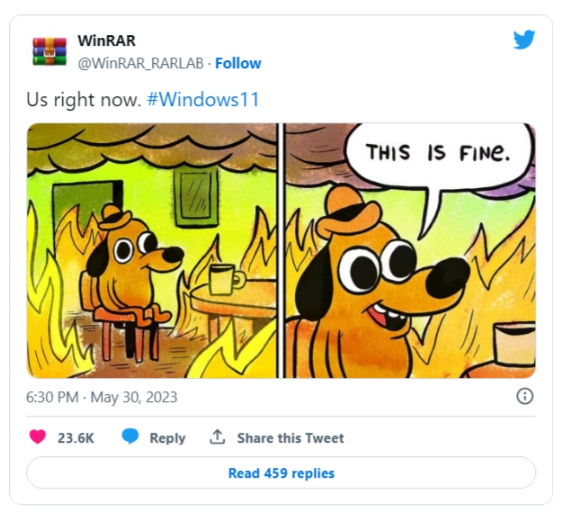The height and width of the screenshot is (517, 566).
Task: Open the #Windows11 hashtag
Action: pos(203,99)
